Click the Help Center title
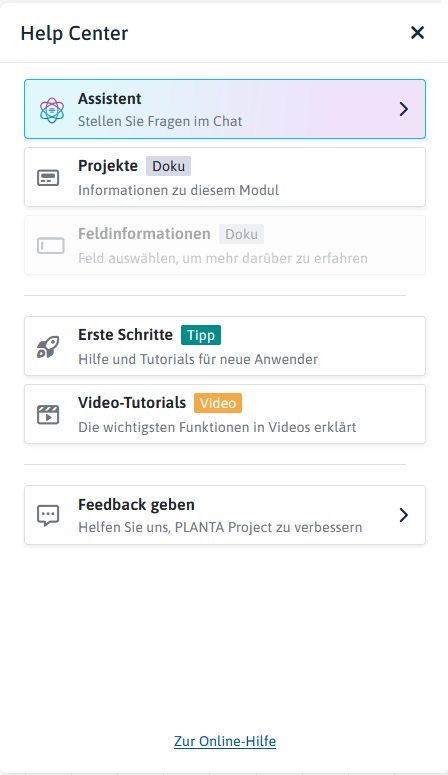Screen dimensions: 448x775 74,33
